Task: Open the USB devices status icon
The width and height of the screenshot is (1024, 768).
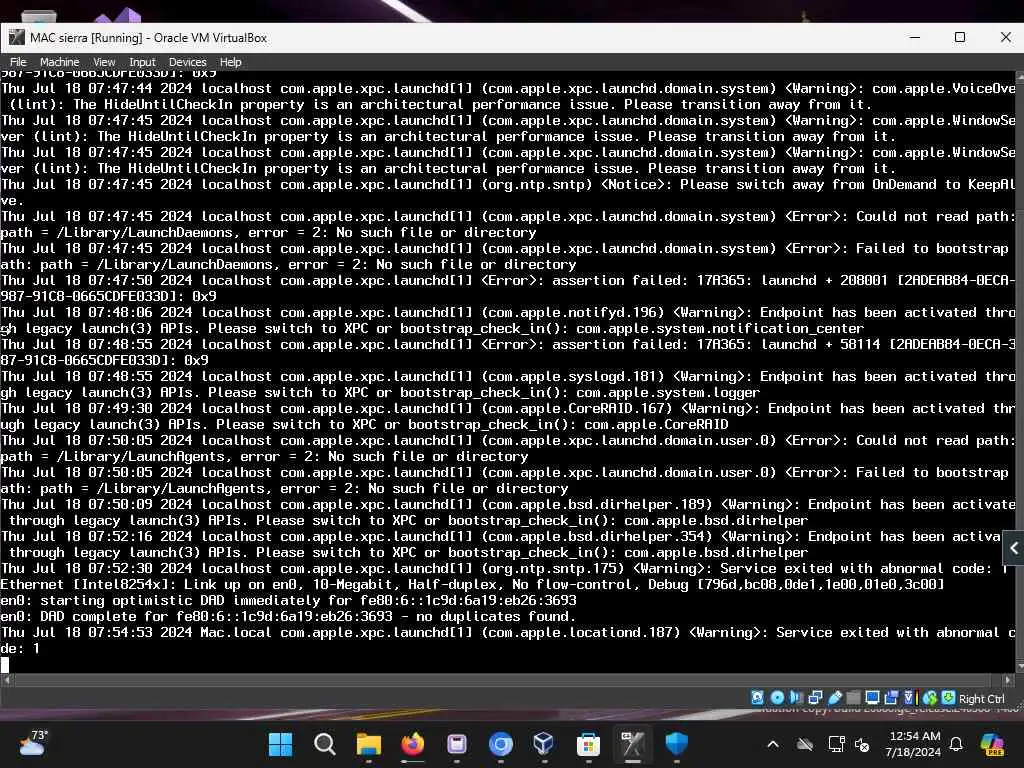Action: click(x=835, y=697)
